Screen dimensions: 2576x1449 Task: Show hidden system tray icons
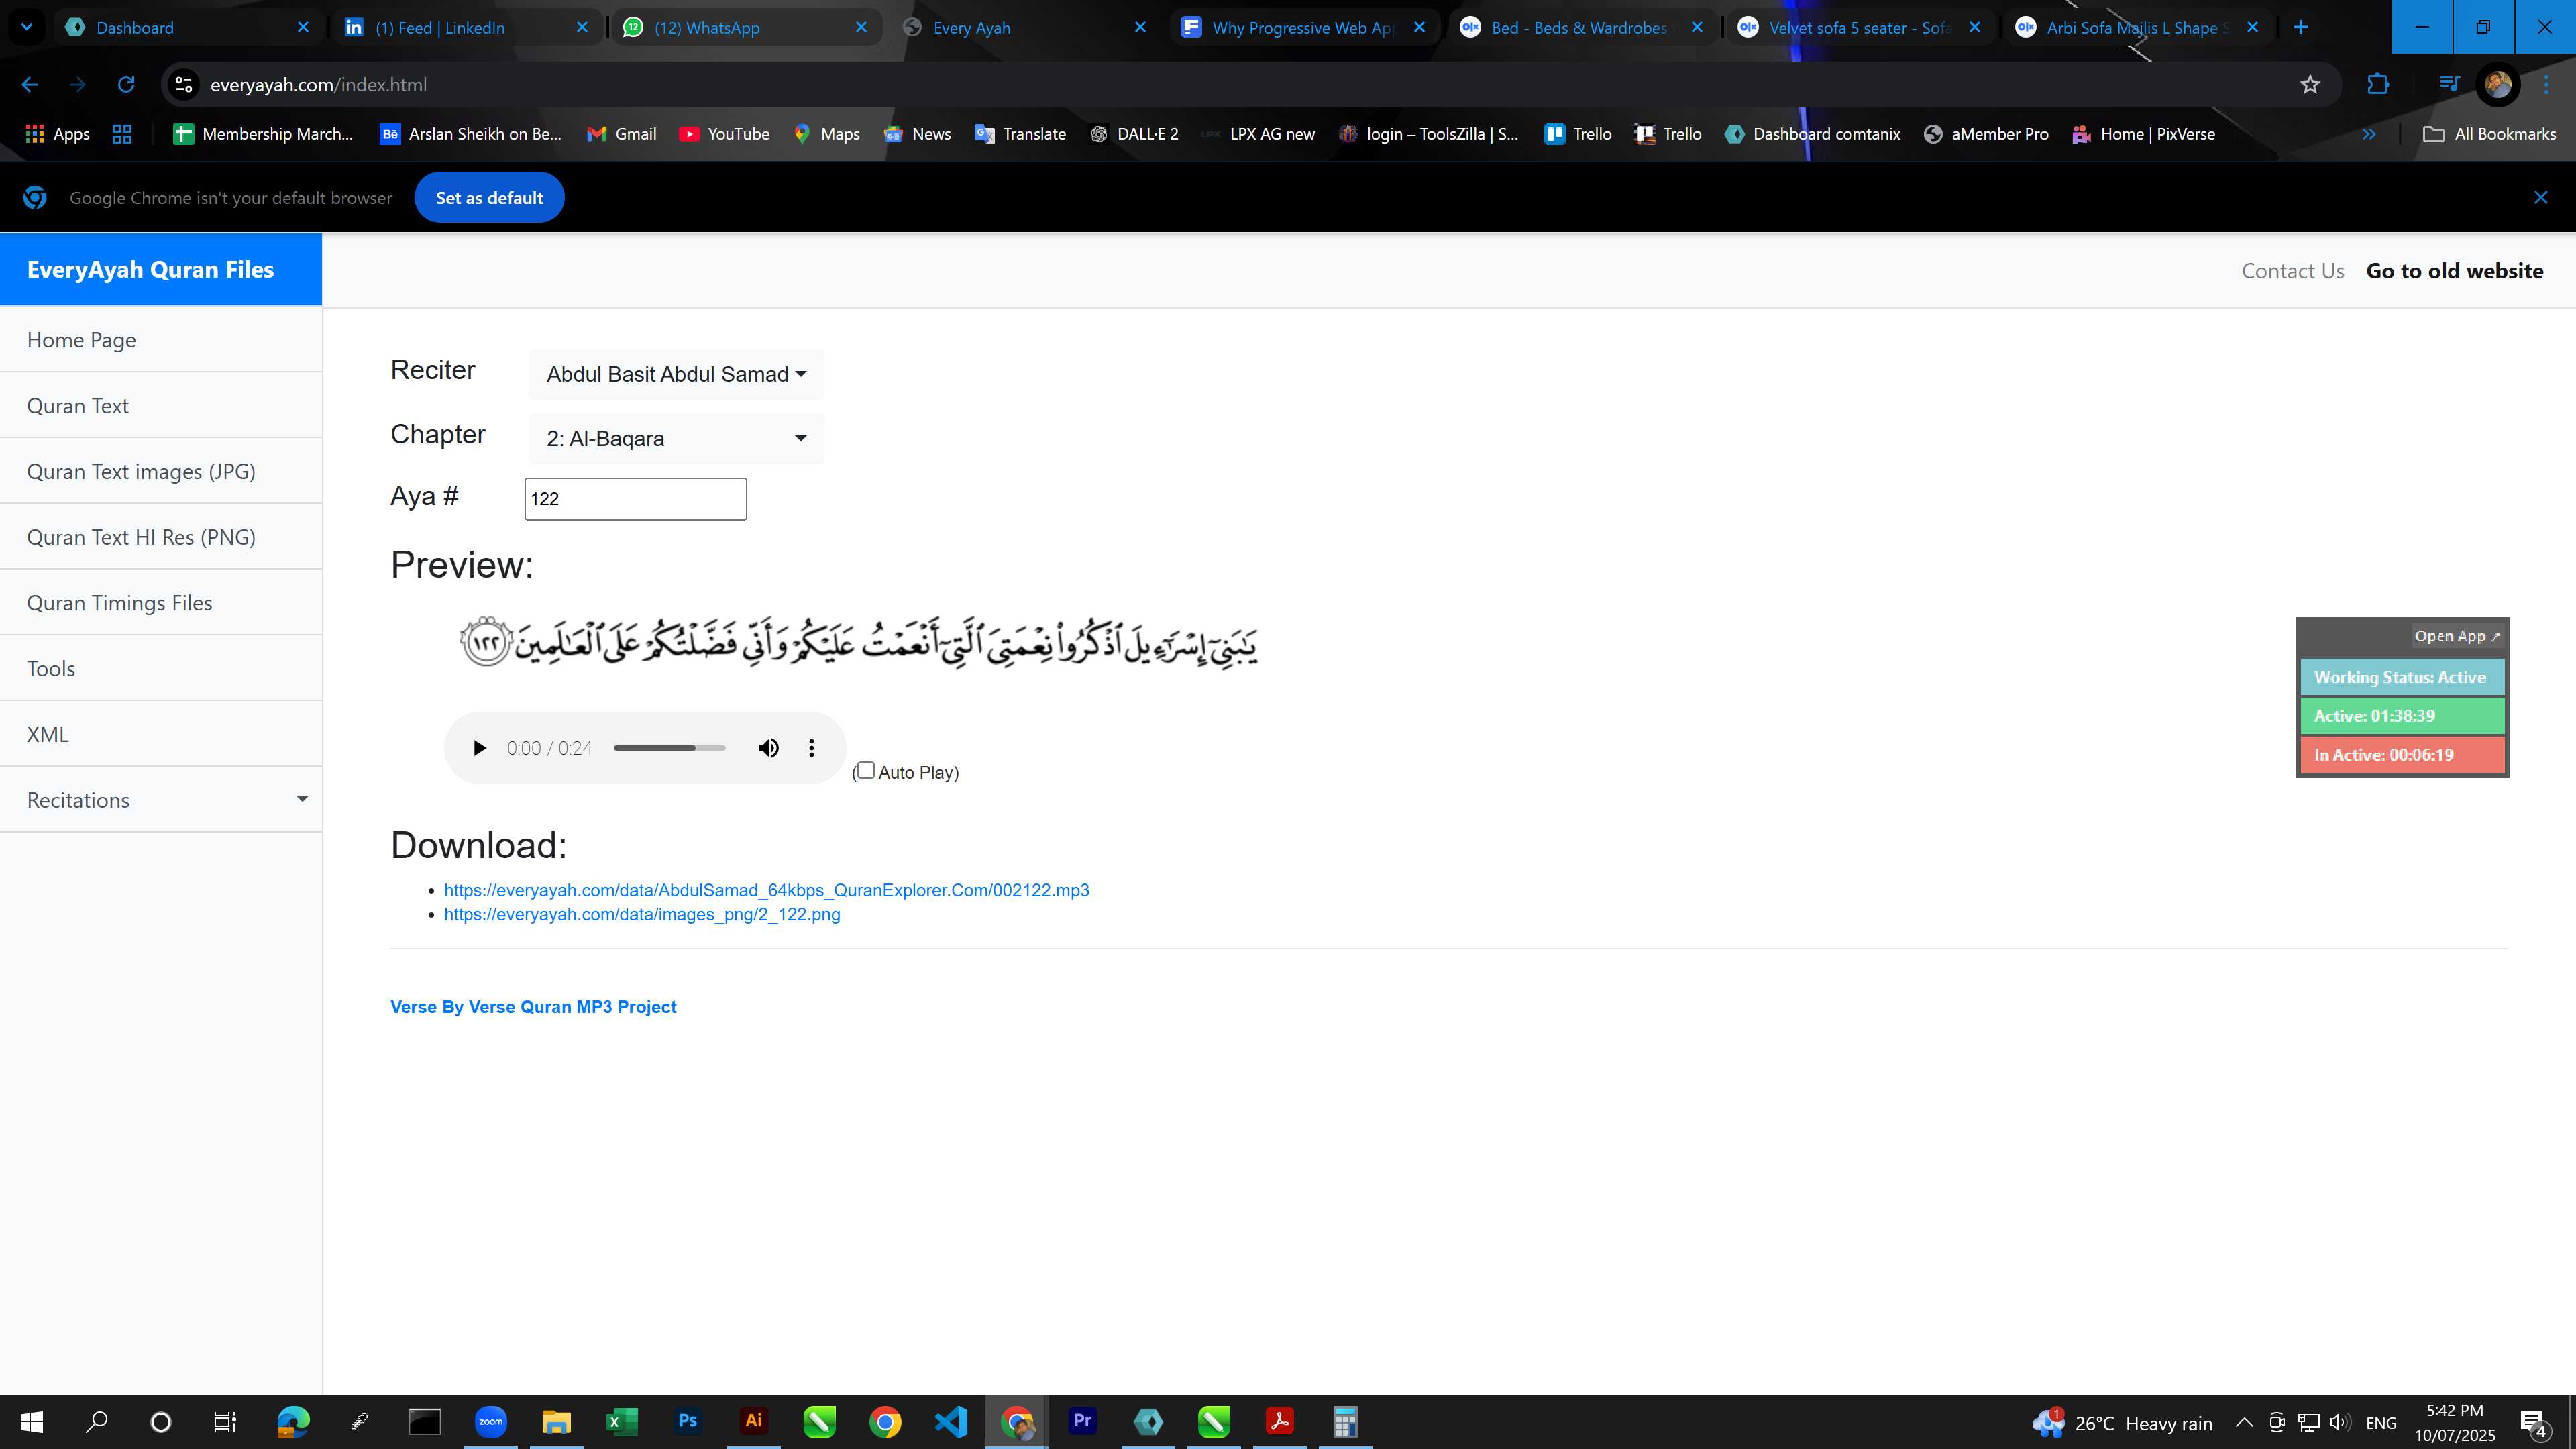(x=2244, y=1423)
